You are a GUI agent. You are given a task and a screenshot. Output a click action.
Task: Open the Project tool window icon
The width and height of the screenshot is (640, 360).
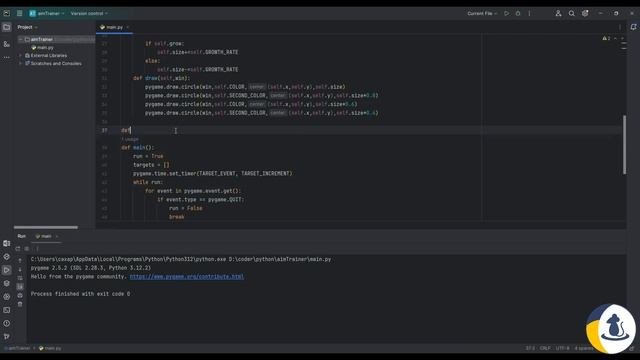tap(7, 27)
